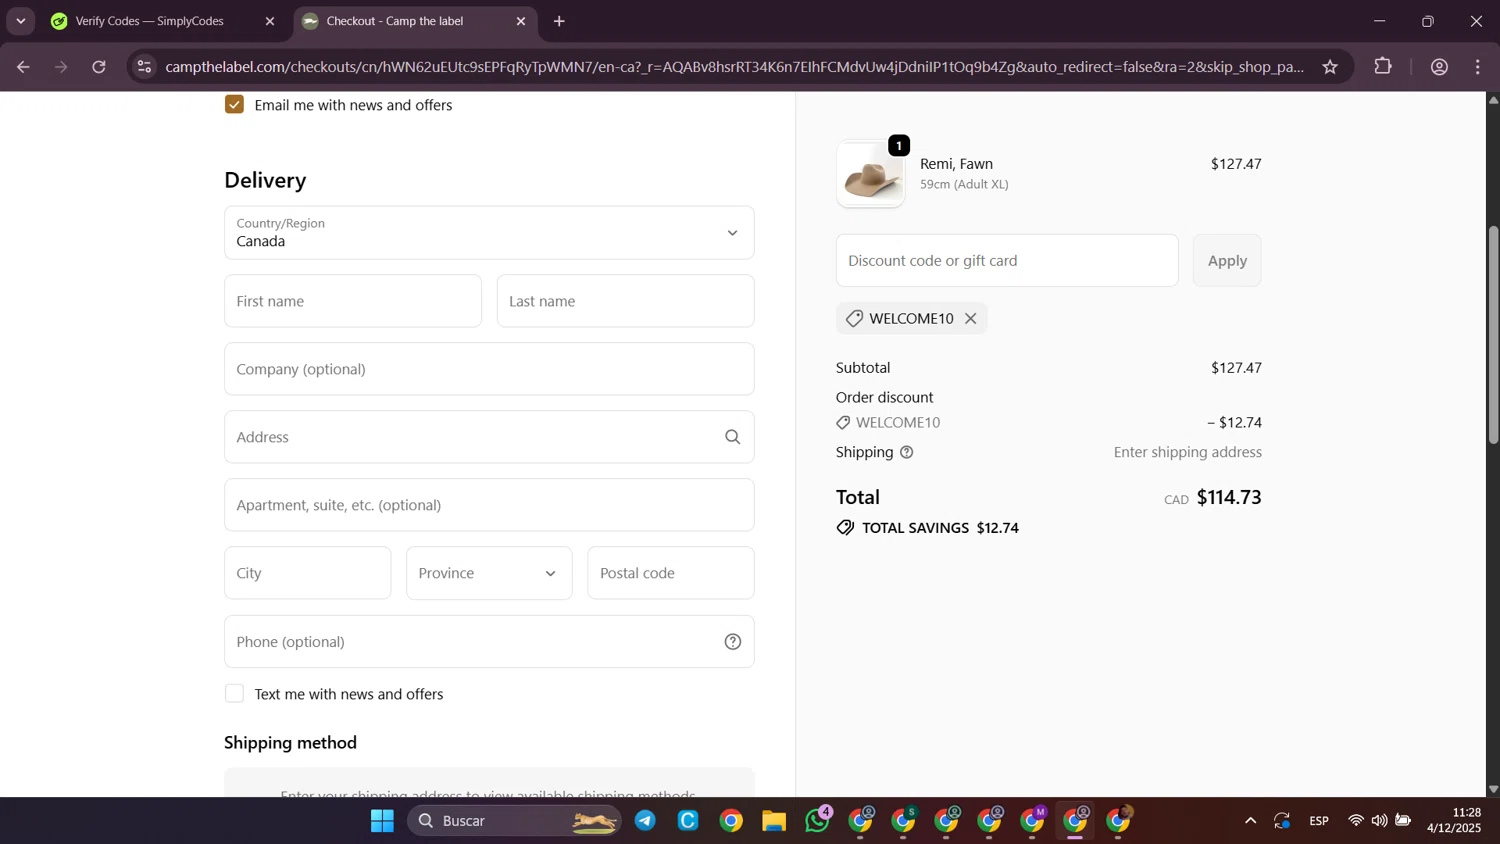Click the address search magnifier icon

click(x=732, y=437)
